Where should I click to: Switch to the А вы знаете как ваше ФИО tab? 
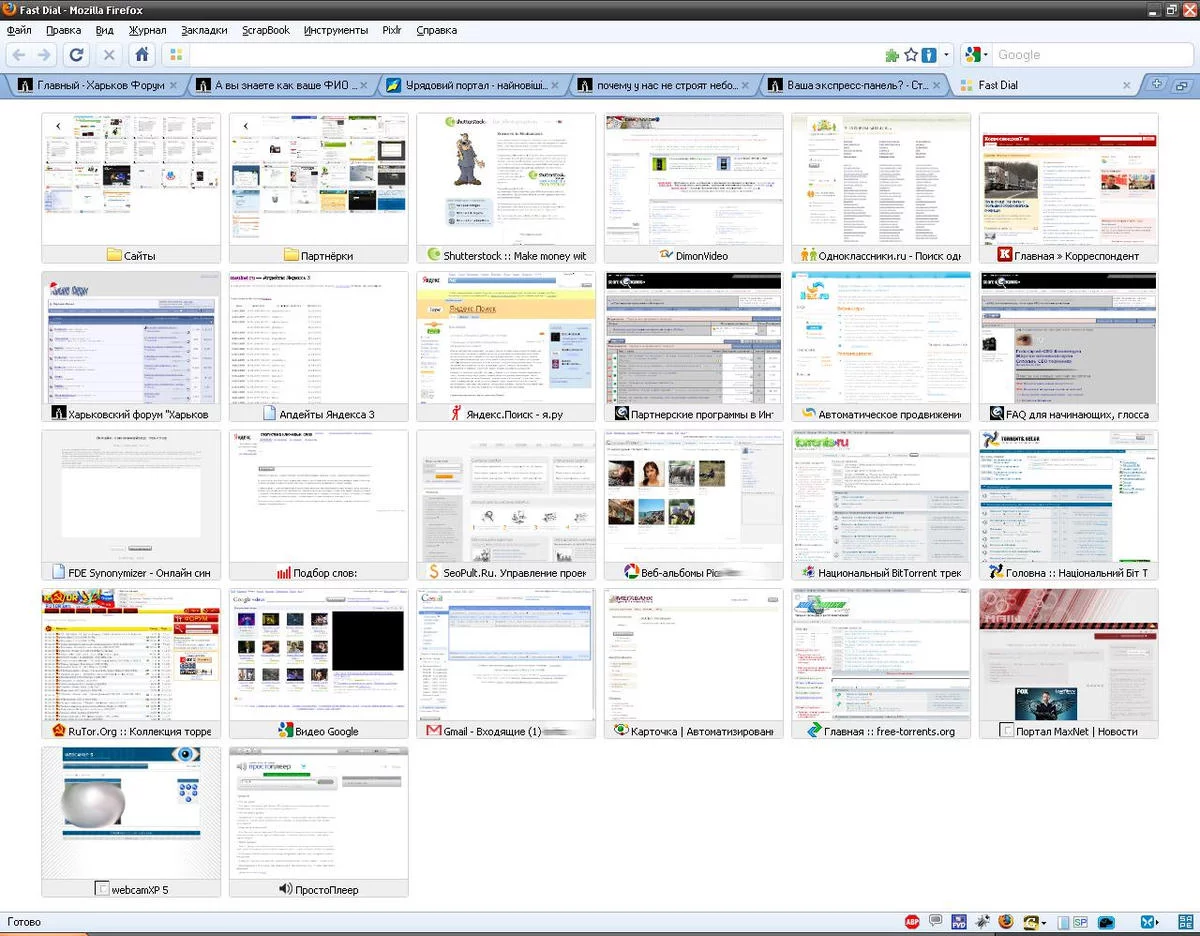point(280,85)
